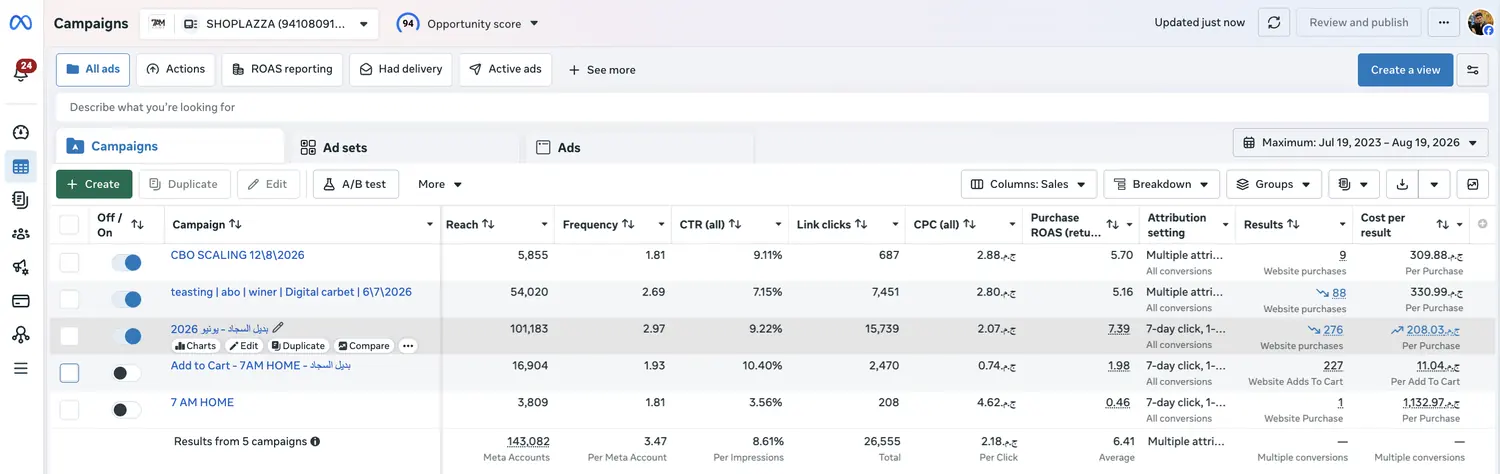Open view filter settings sliders icon
1500x474 pixels.
[x=1472, y=70]
